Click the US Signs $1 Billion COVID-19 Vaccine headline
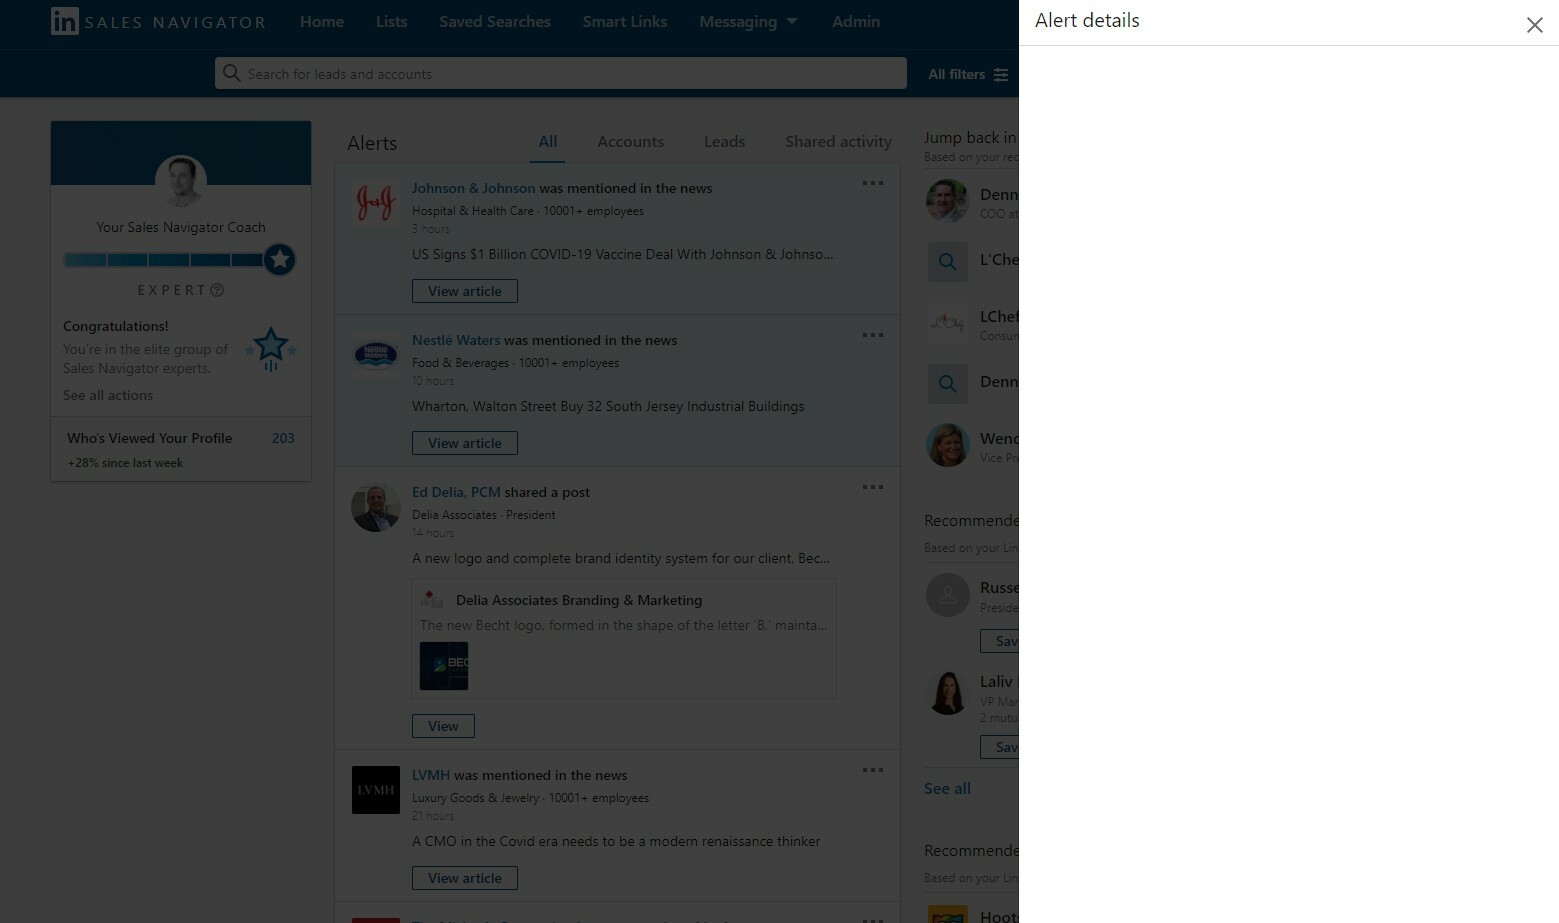Screen dimensions: 1559x923 (x=622, y=254)
